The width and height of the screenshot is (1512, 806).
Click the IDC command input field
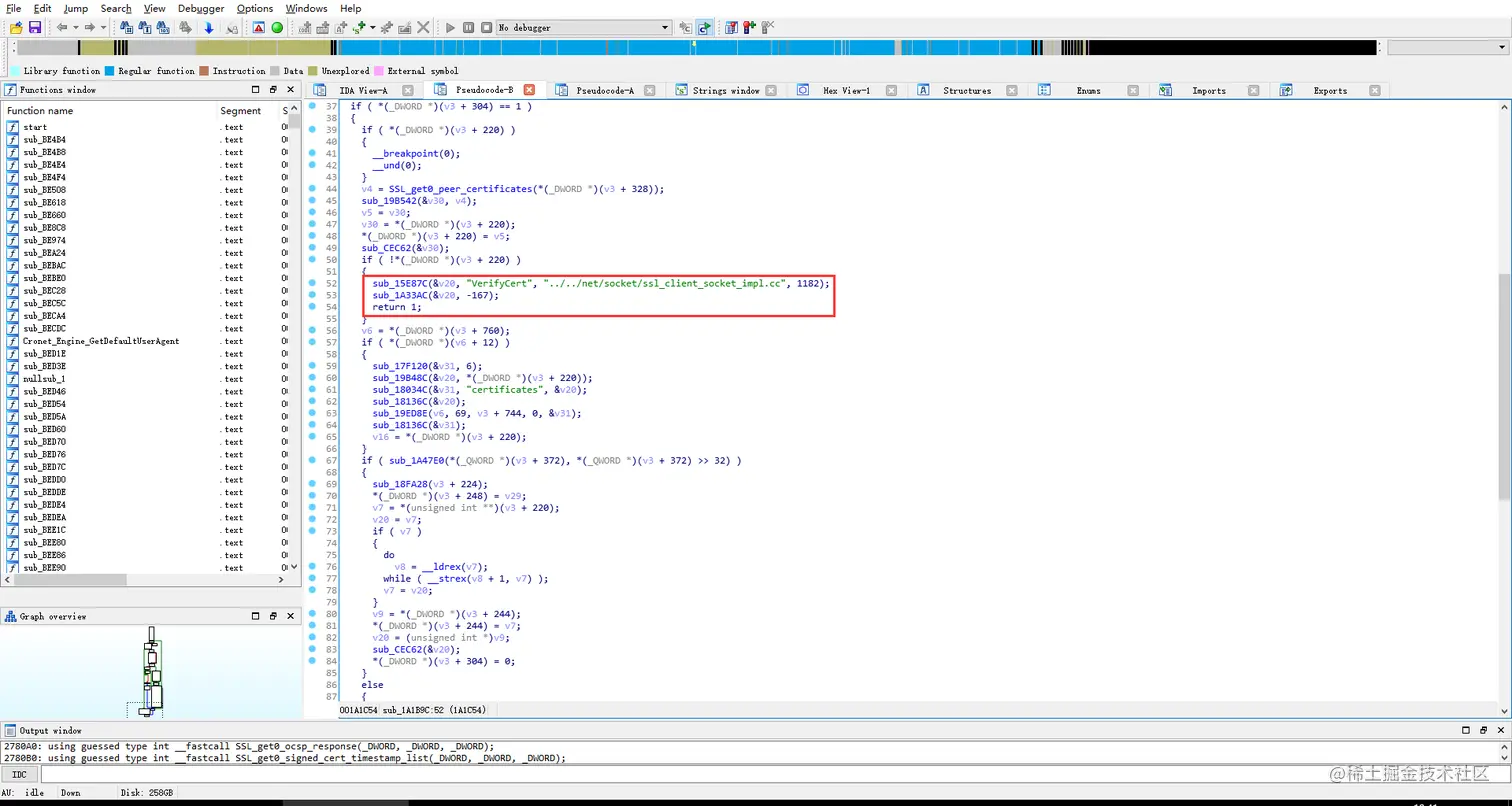pos(774,774)
